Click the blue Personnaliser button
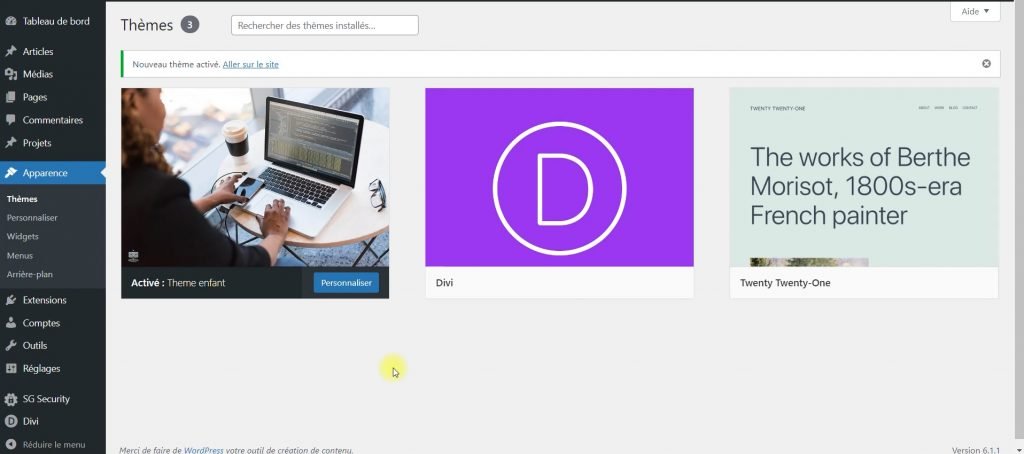This screenshot has width=1024, height=454. pyautogui.click(x=346, y=283)
